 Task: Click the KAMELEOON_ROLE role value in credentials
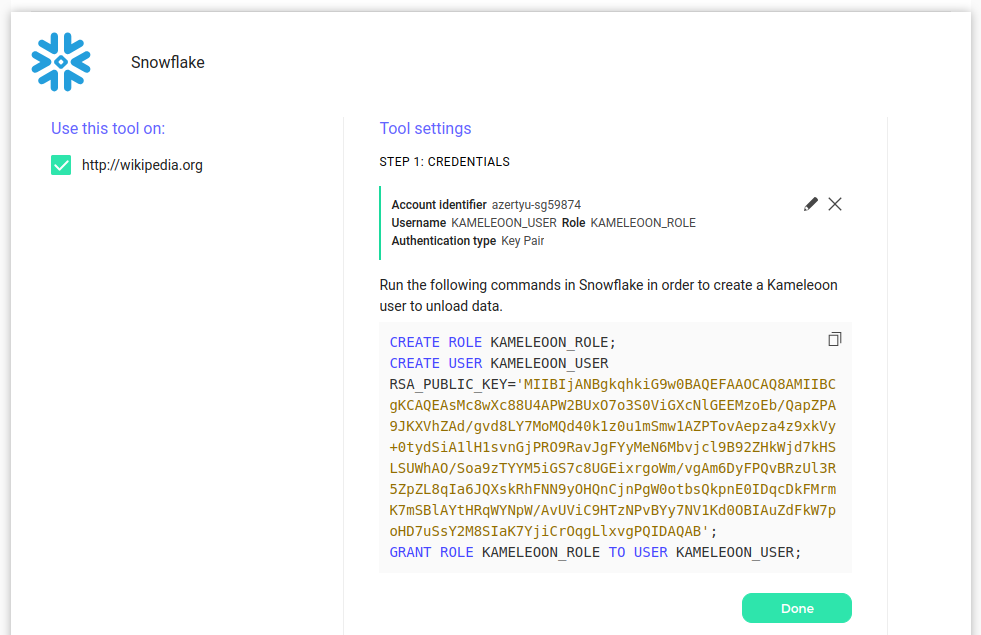[643, 223]
